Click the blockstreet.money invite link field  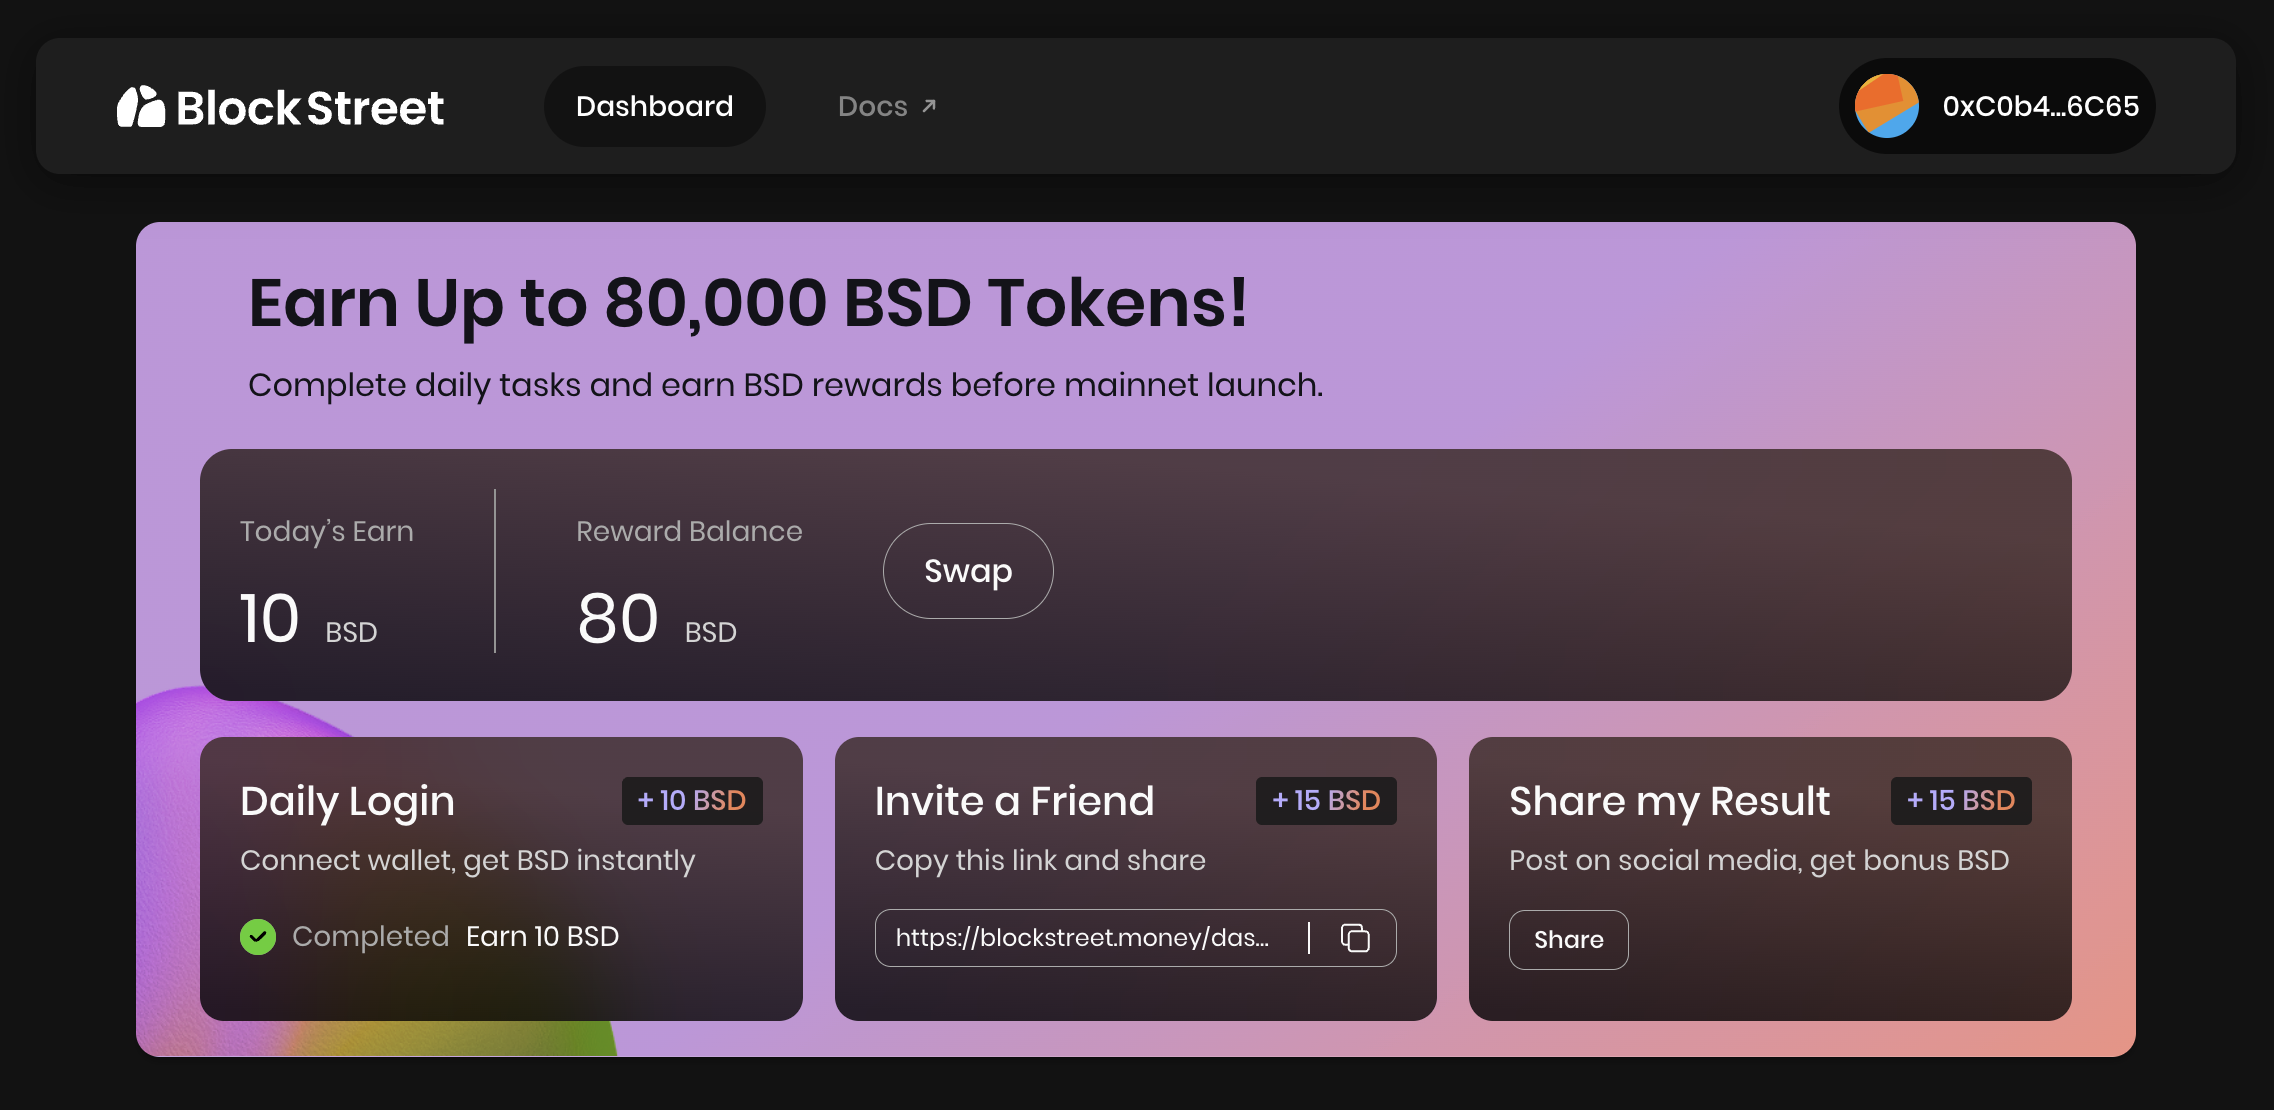coord(1082,938)
